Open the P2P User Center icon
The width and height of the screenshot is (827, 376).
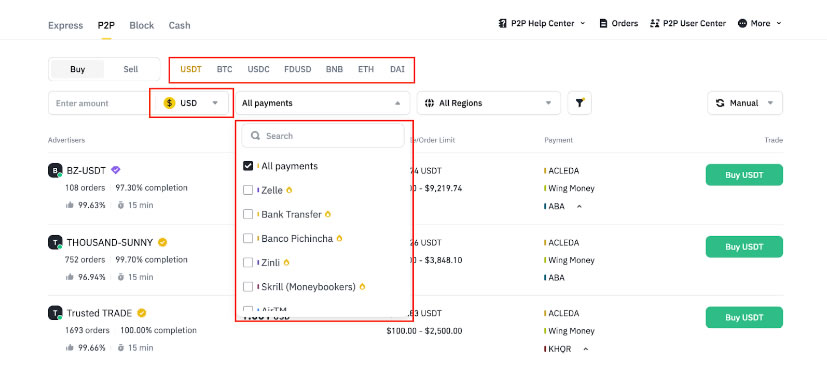[x=655, y=24]
